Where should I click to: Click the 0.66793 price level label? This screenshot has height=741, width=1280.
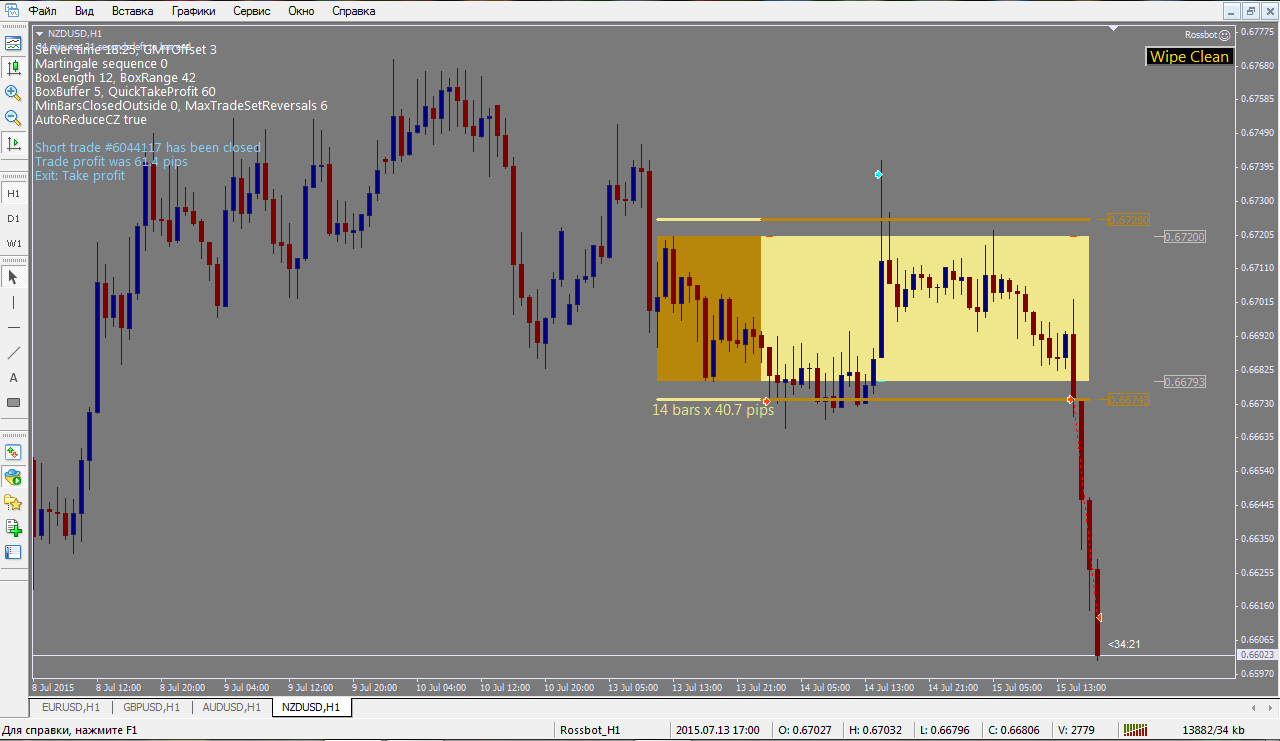pos(1185,382)
